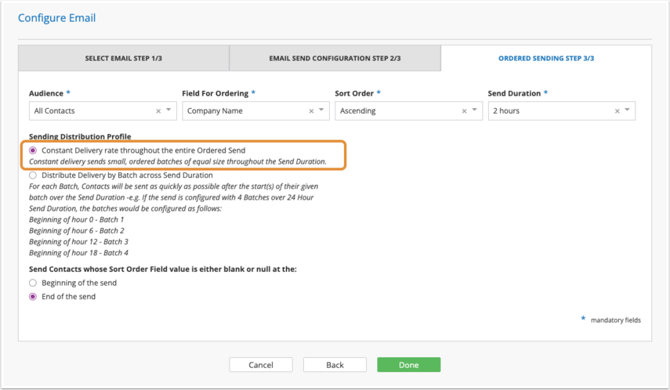The width and height of the screenshot is (670, 390).
Task: Click the Audience field label
Action: (x=46, y=93)
